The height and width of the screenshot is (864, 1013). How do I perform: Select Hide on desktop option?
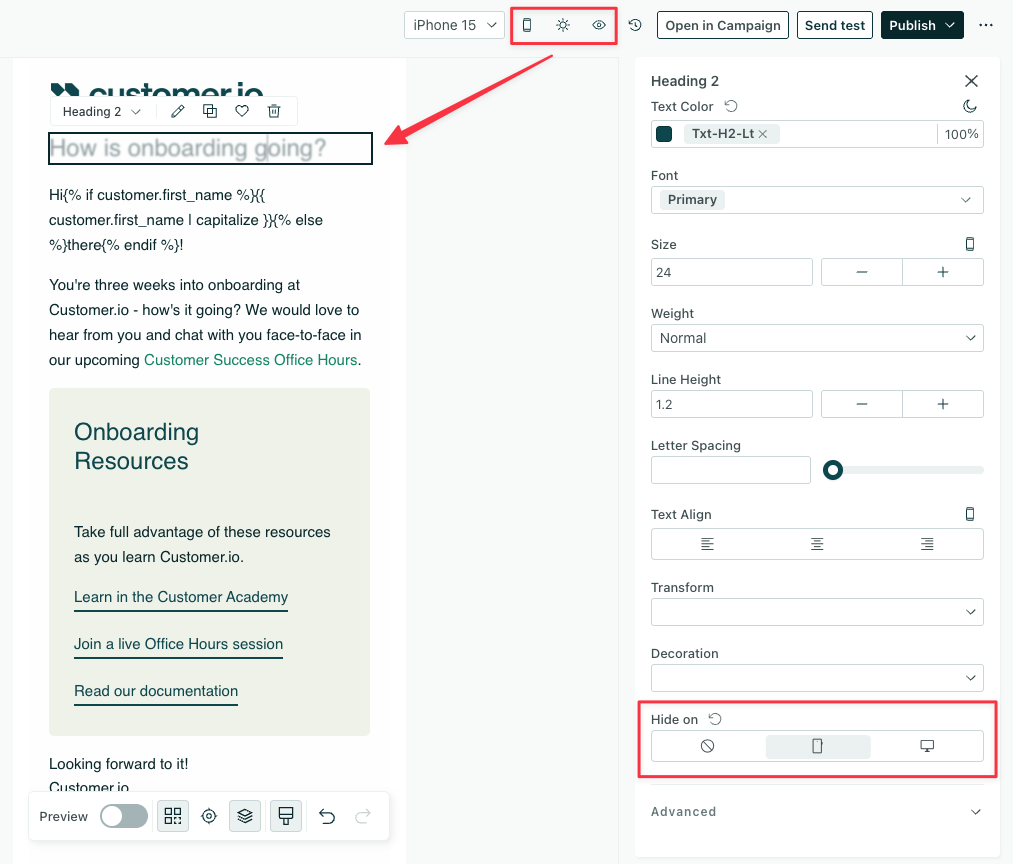pos(927,746)
